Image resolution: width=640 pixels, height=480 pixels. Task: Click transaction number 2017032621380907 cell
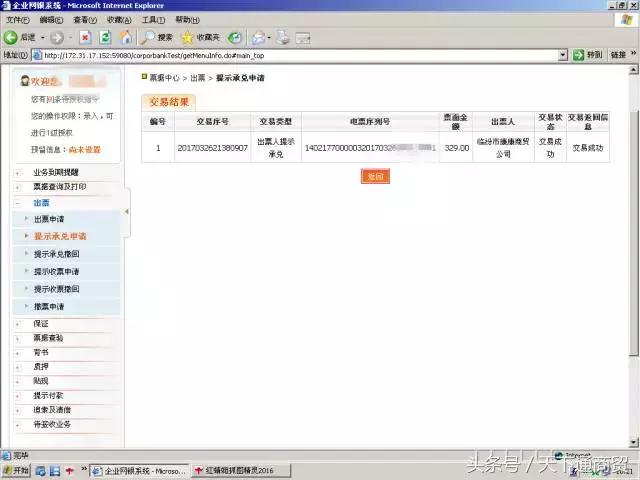(x=213, y=148)
